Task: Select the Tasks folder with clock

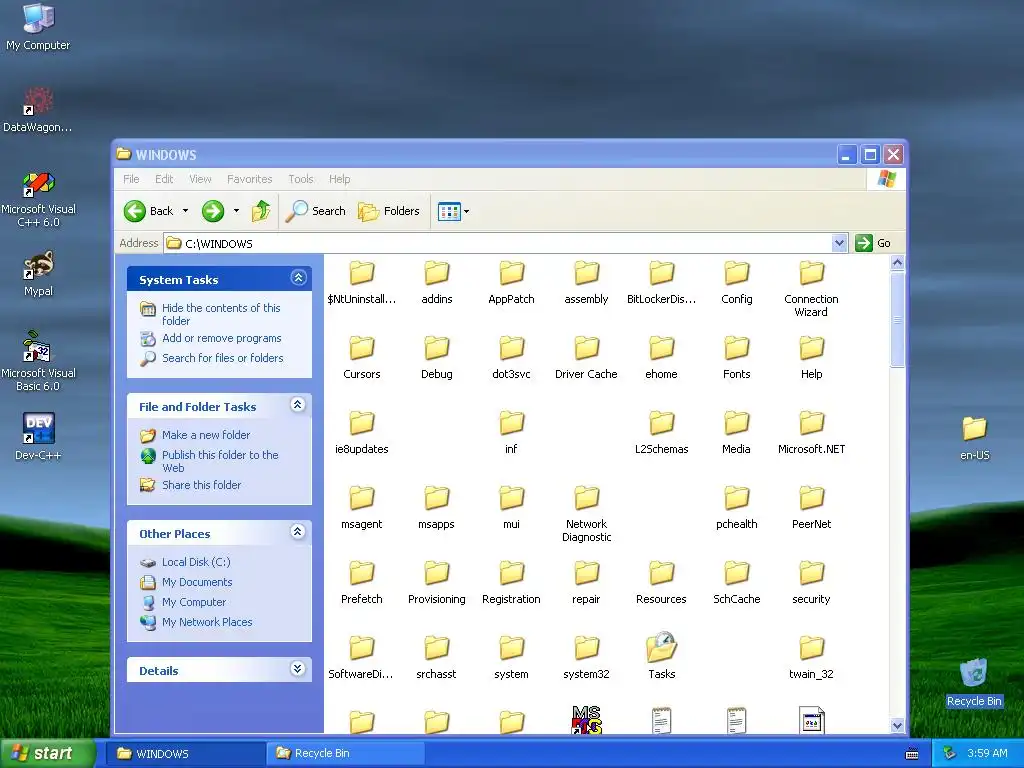Action: point(662,656)
